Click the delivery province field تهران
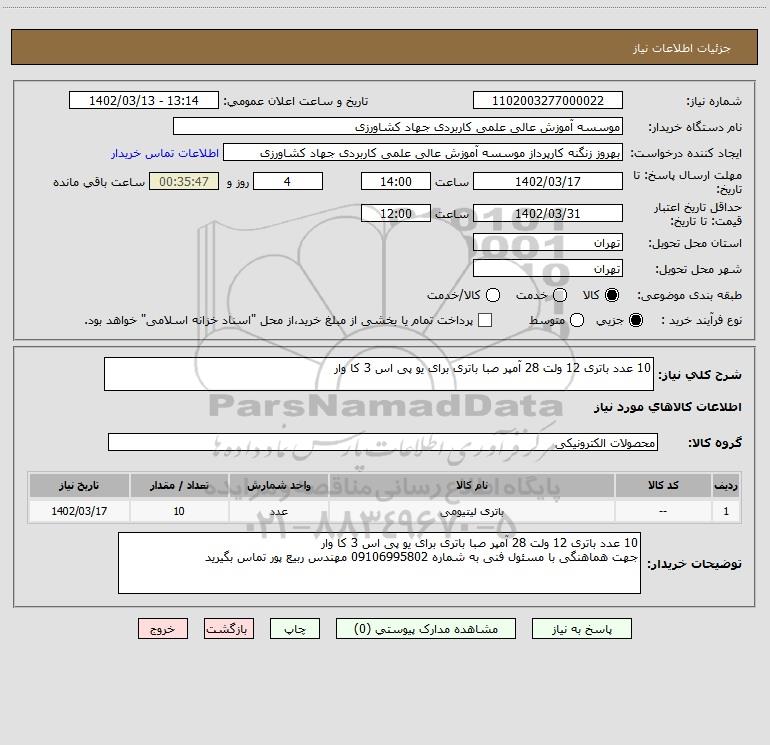Viewport: 770px width, 745px height. tap(548, 242)
